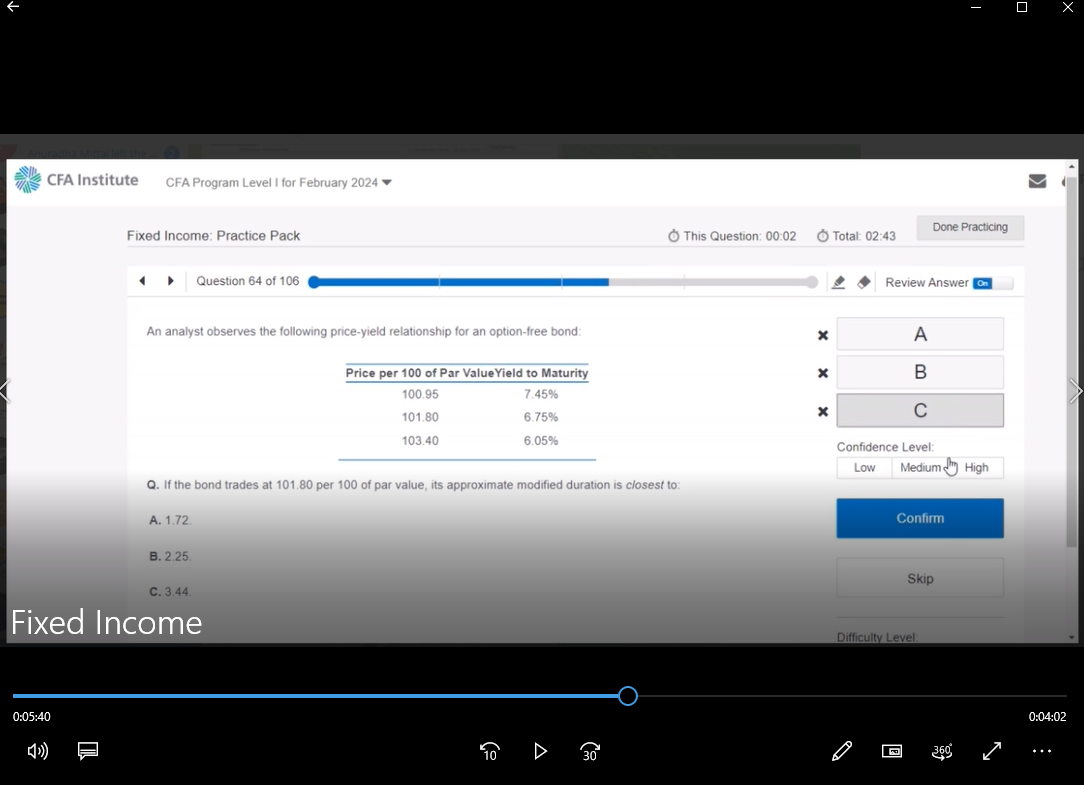Choose answer option B
Image resolution: width=1084 pixels, height=785 pixels.
tap(920, 372)
